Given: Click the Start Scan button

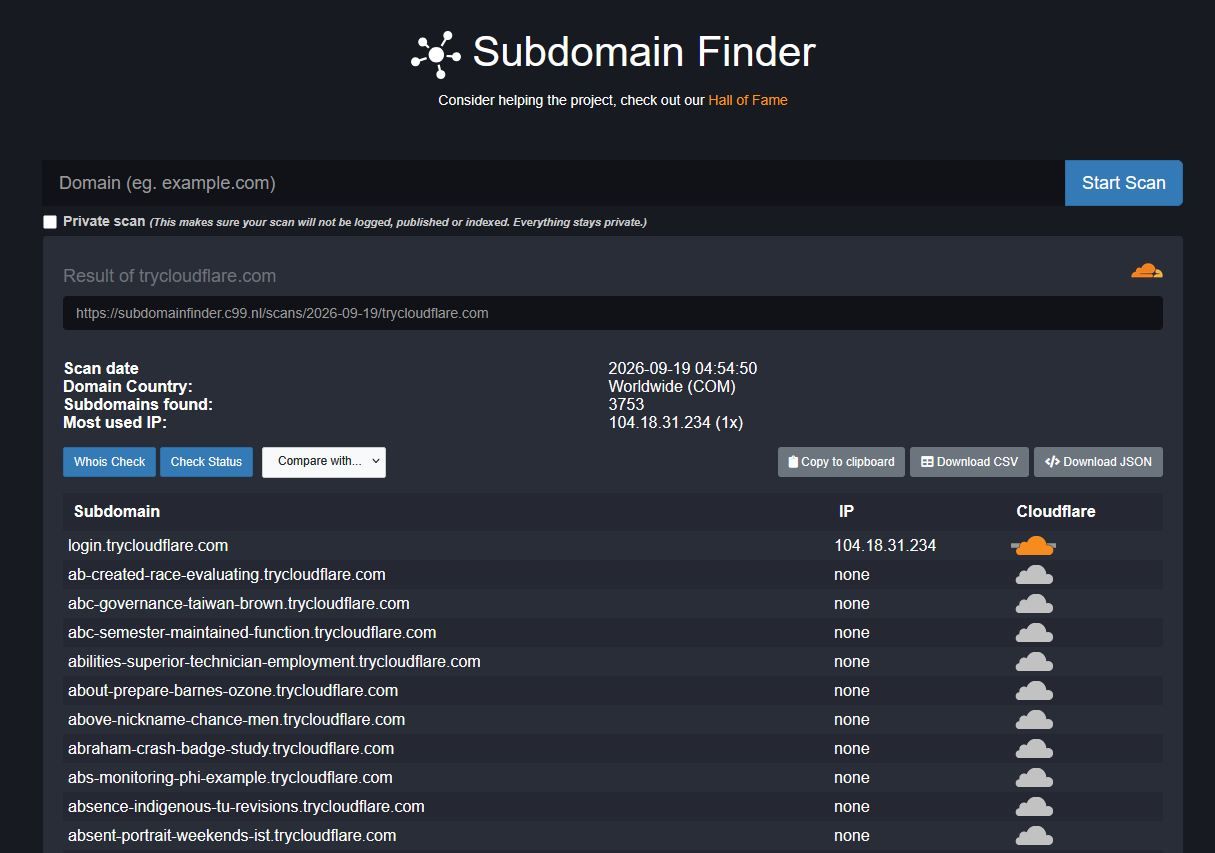Looking at the screenshot, I should click(1123, 183).
